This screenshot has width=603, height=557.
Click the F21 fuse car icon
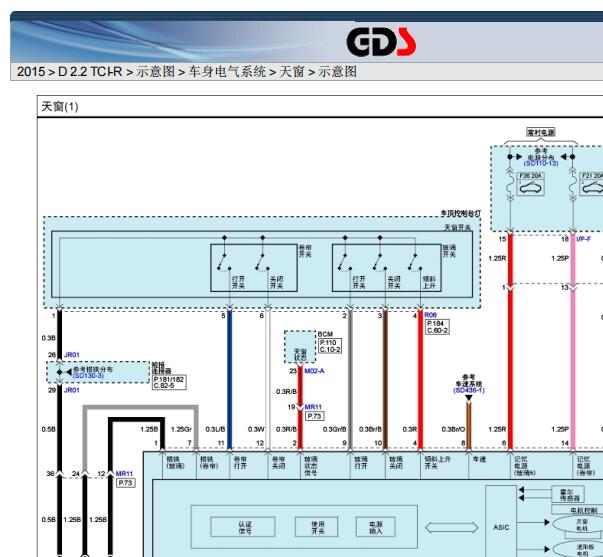592,188
